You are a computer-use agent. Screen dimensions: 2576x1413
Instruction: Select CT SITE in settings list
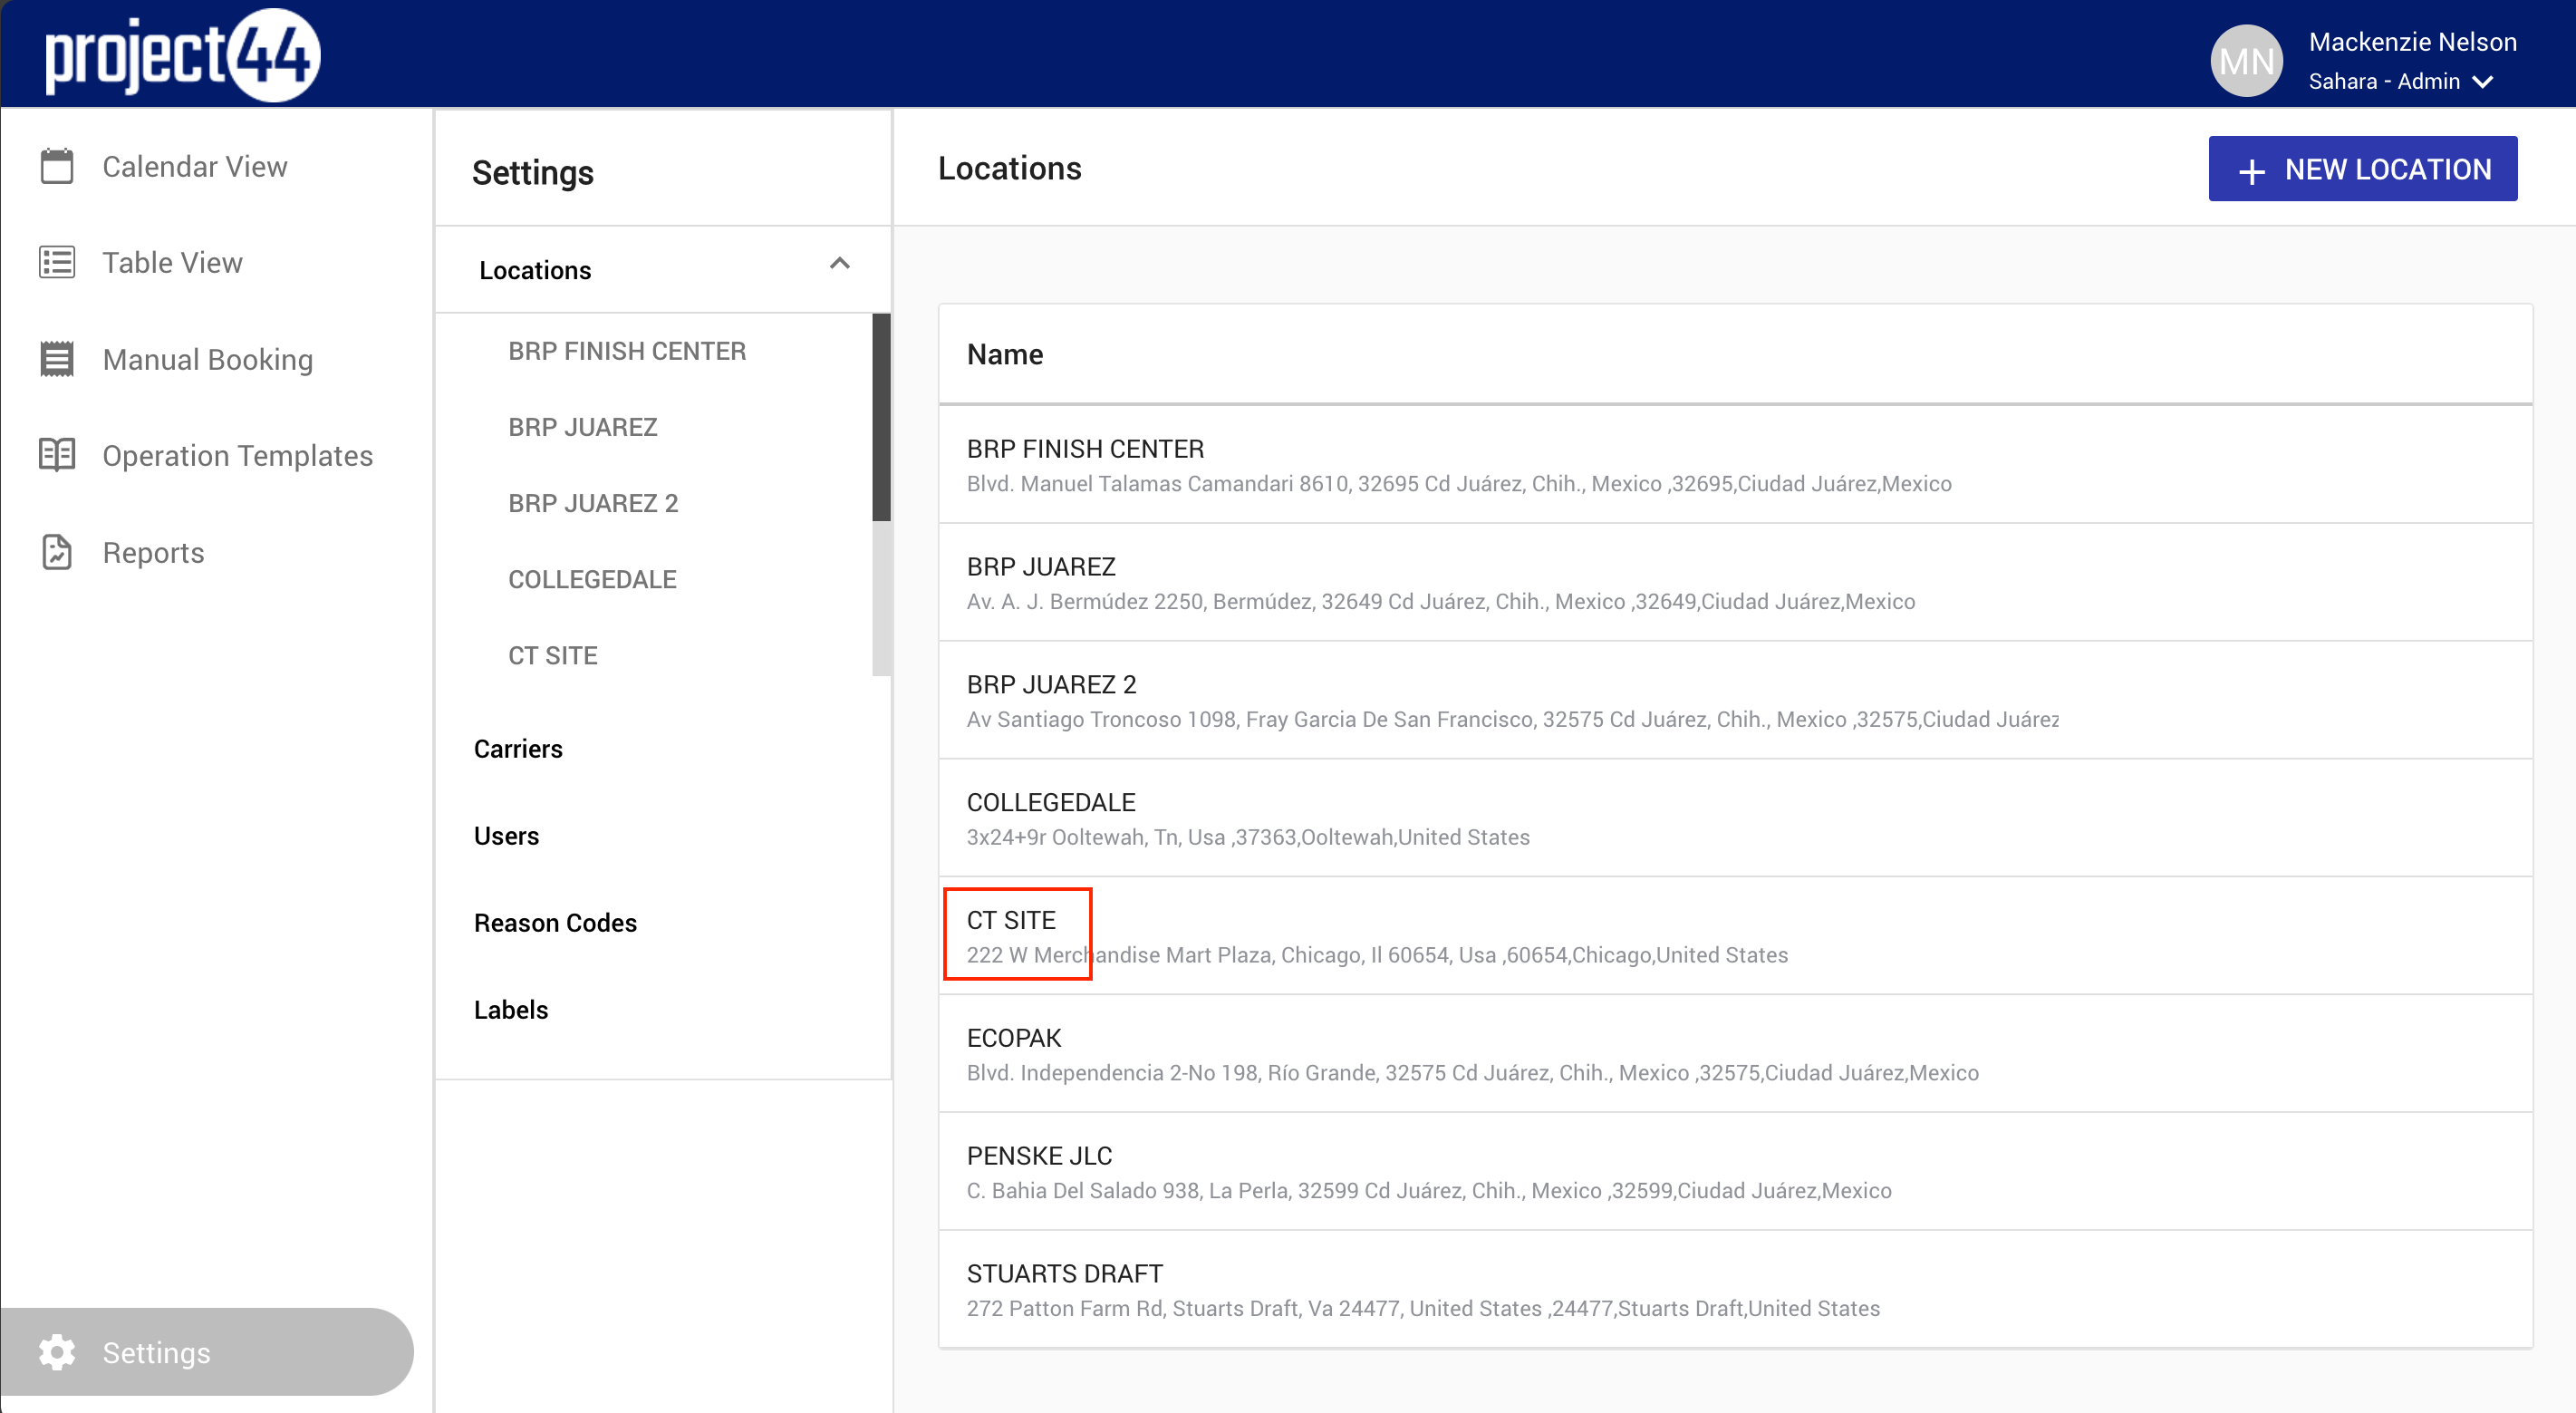(553, 655)
